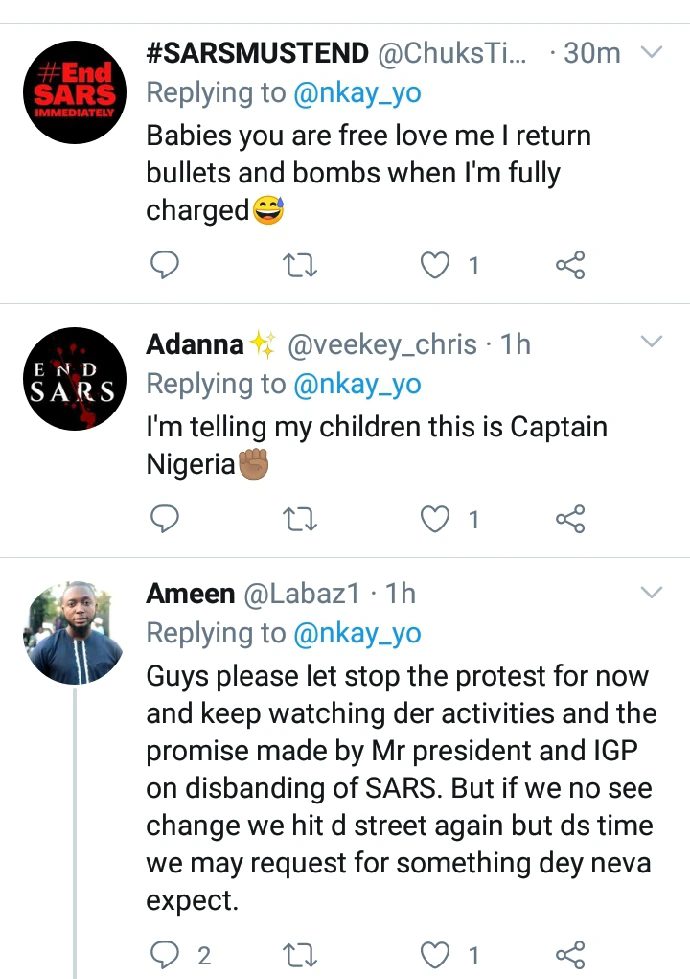Reply to the #SARSMUSTEND tweet
690x979 pixels.
[164, 265]
